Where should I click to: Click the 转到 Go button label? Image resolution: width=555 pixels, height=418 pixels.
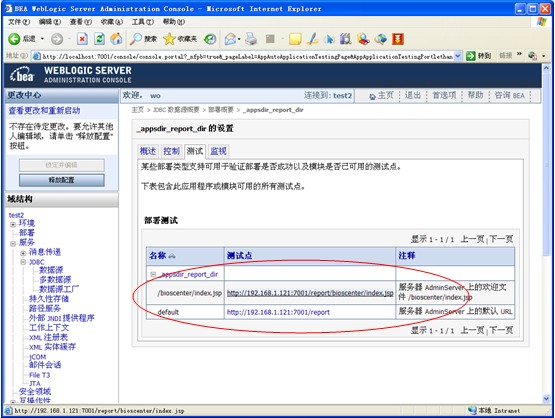pyautogui.click(x=484, y=56)
